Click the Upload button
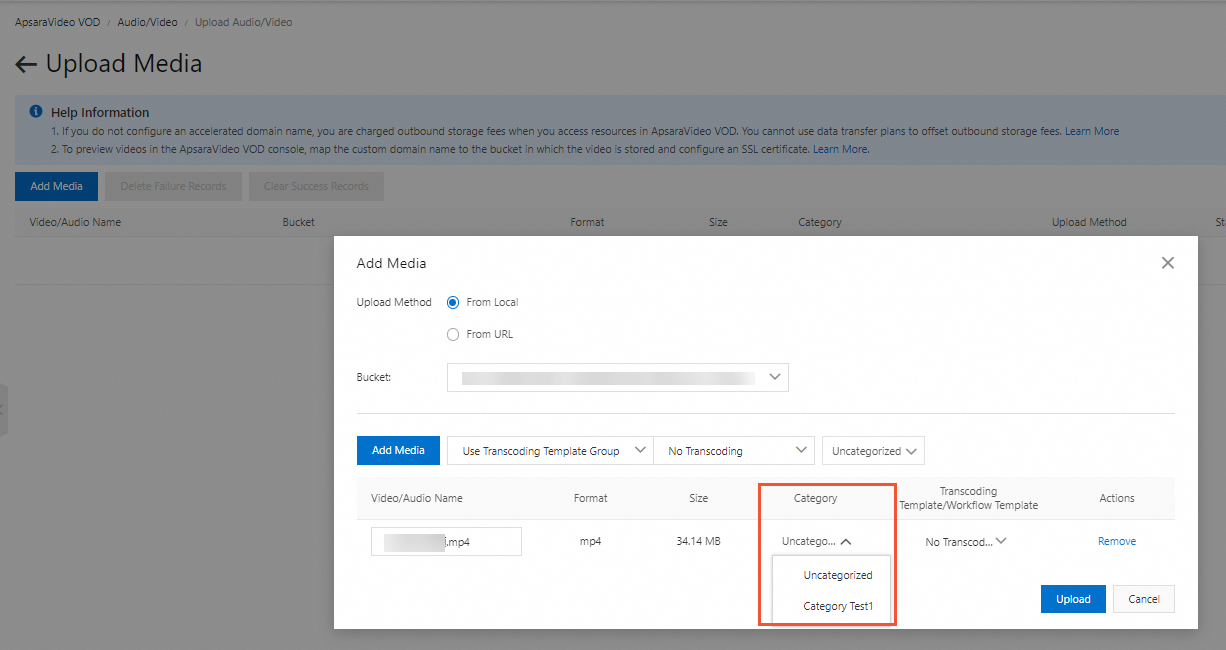The height and width of the screenshot is (650, 1226). pos(1073,599)
